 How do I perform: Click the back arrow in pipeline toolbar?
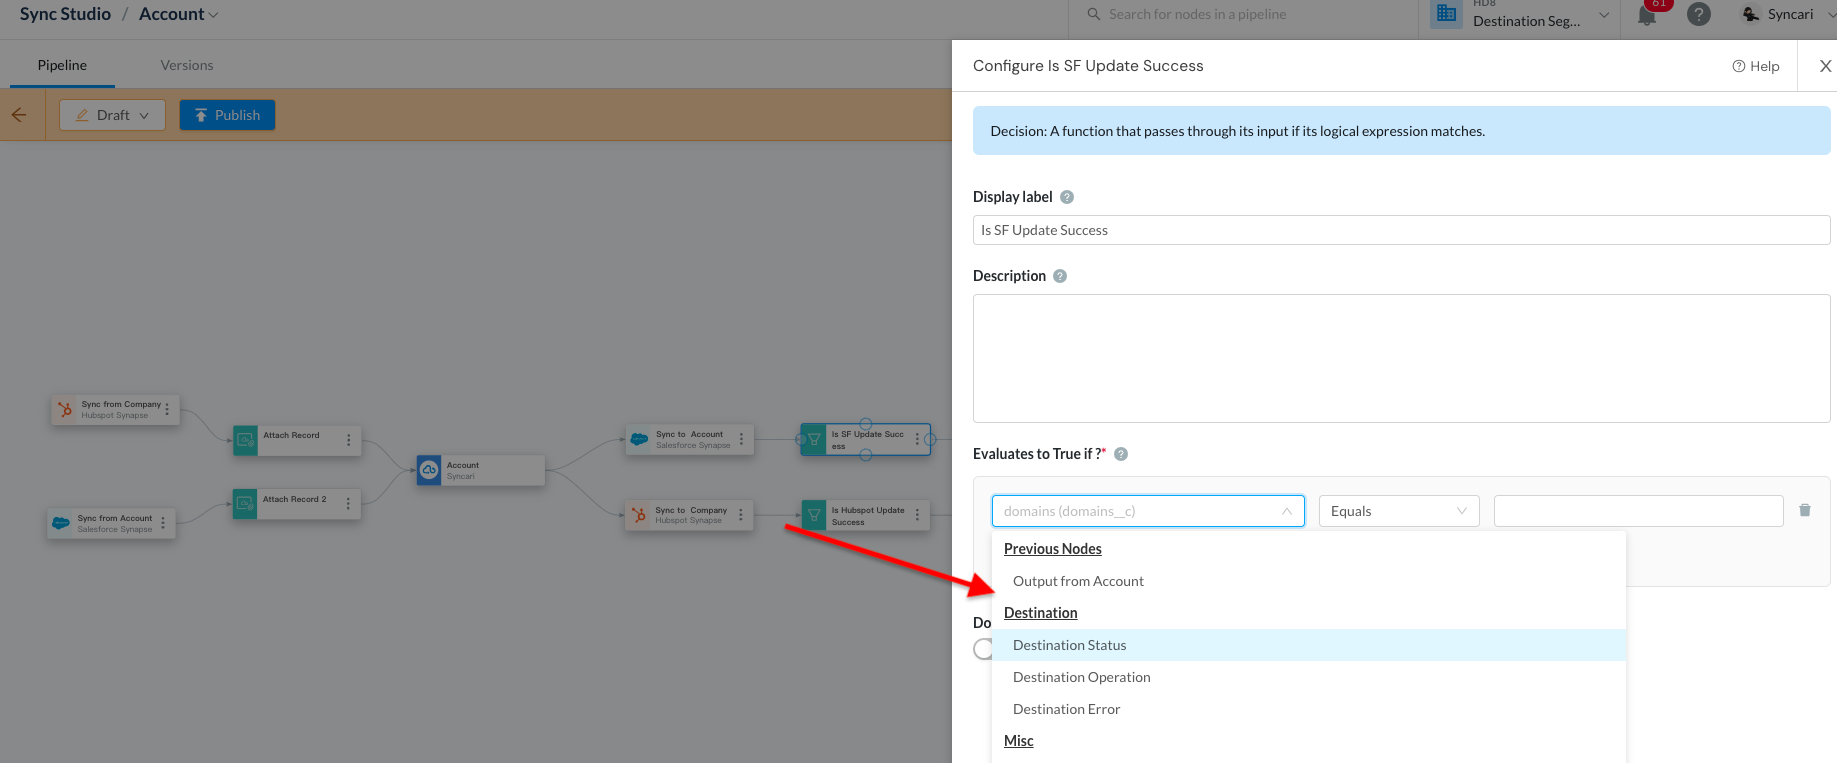19,115
